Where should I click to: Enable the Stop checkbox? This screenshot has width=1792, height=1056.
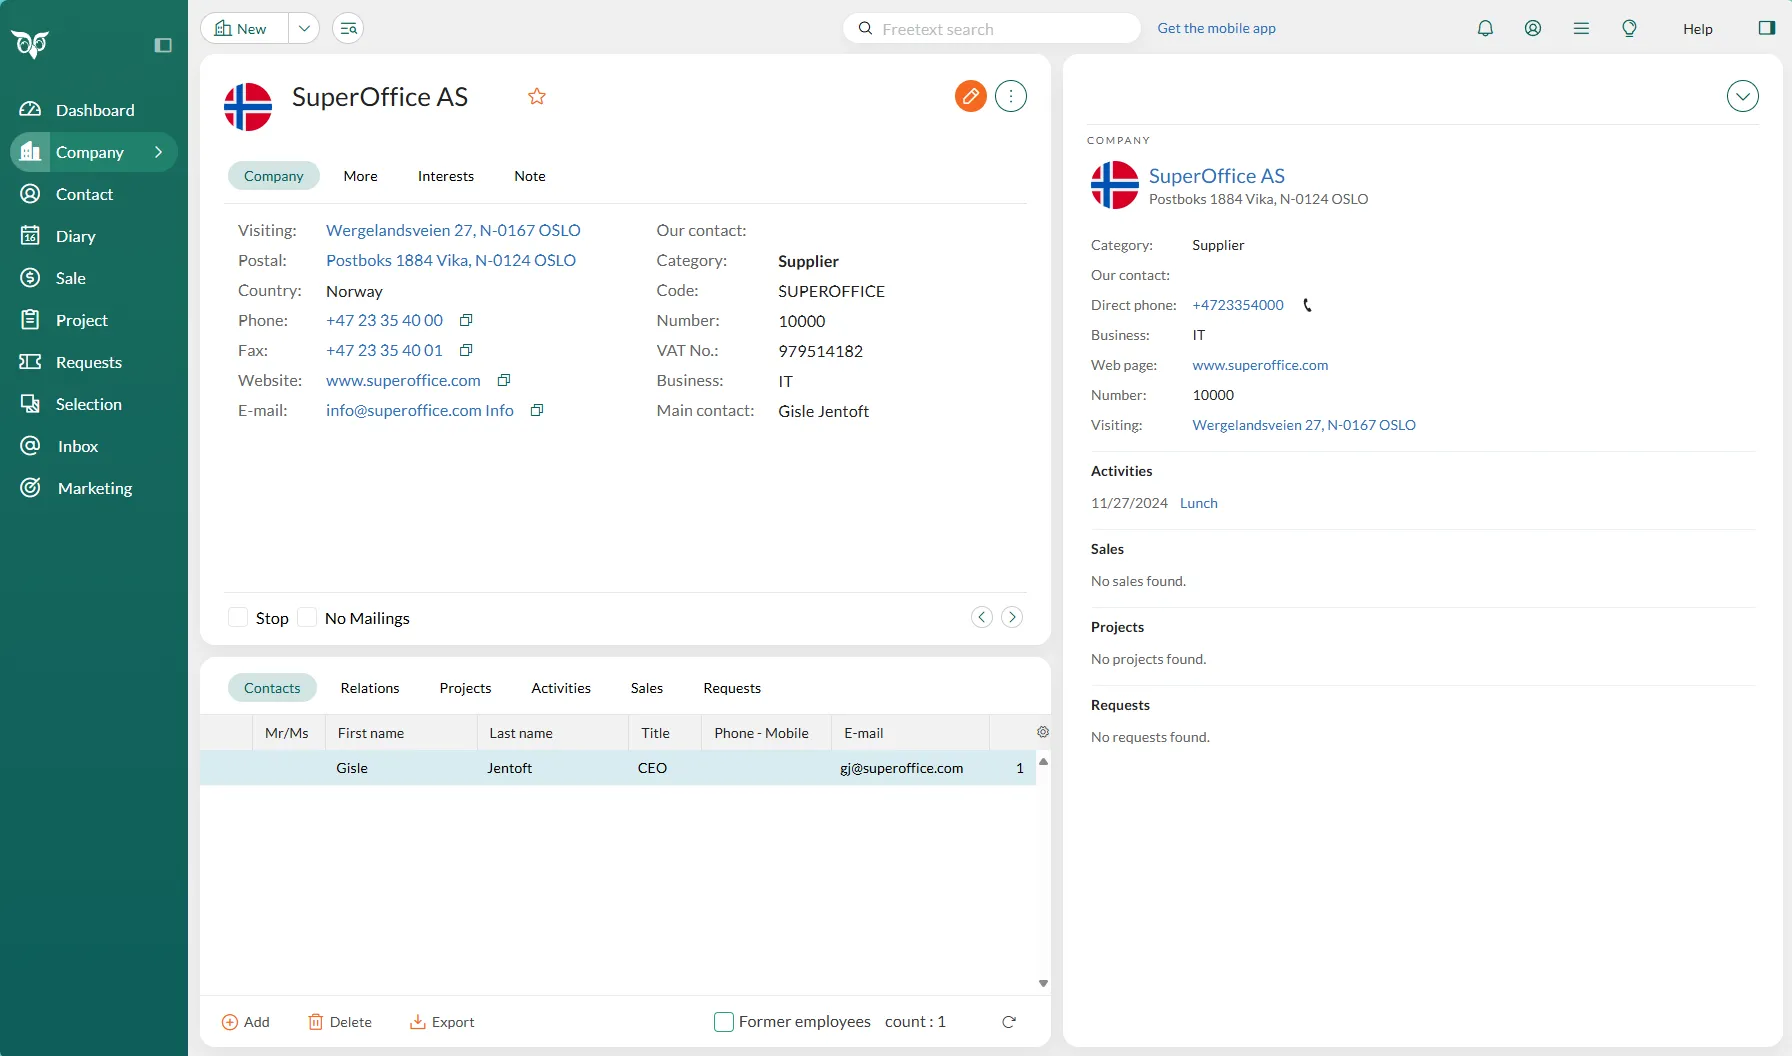point(238,618)
